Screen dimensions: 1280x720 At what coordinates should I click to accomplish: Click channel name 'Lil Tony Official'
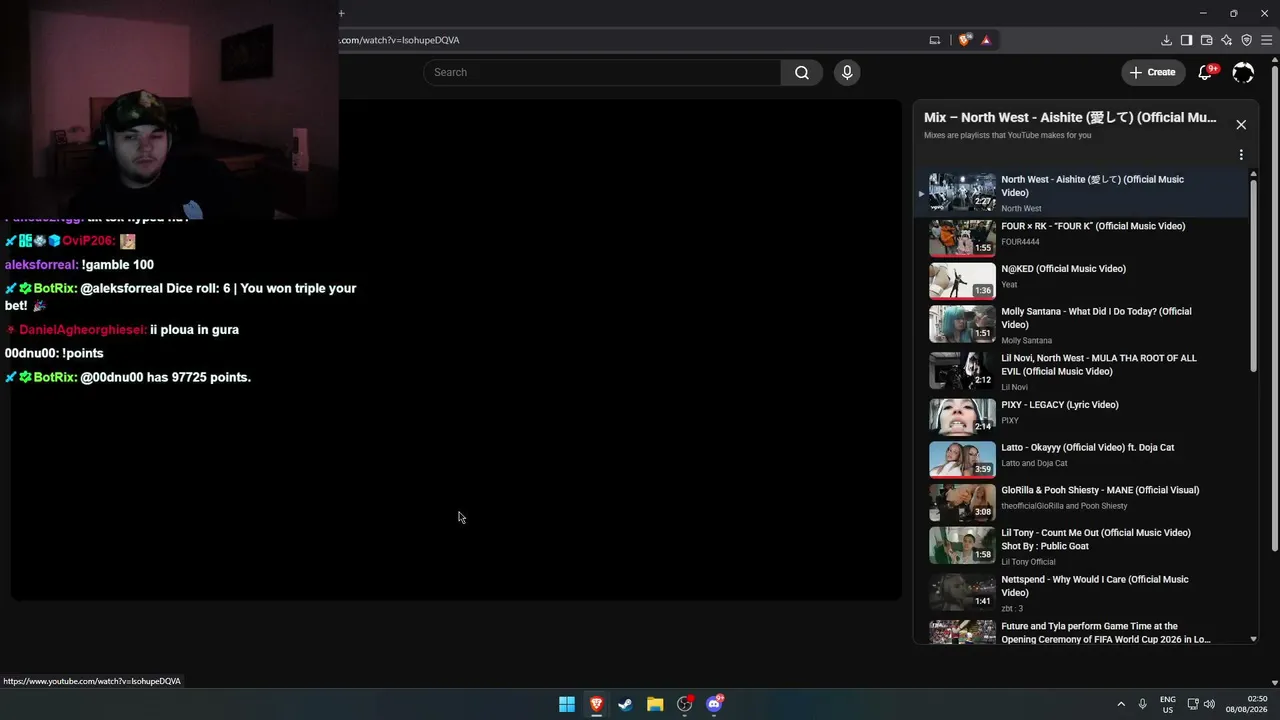tap(1028, 562)
